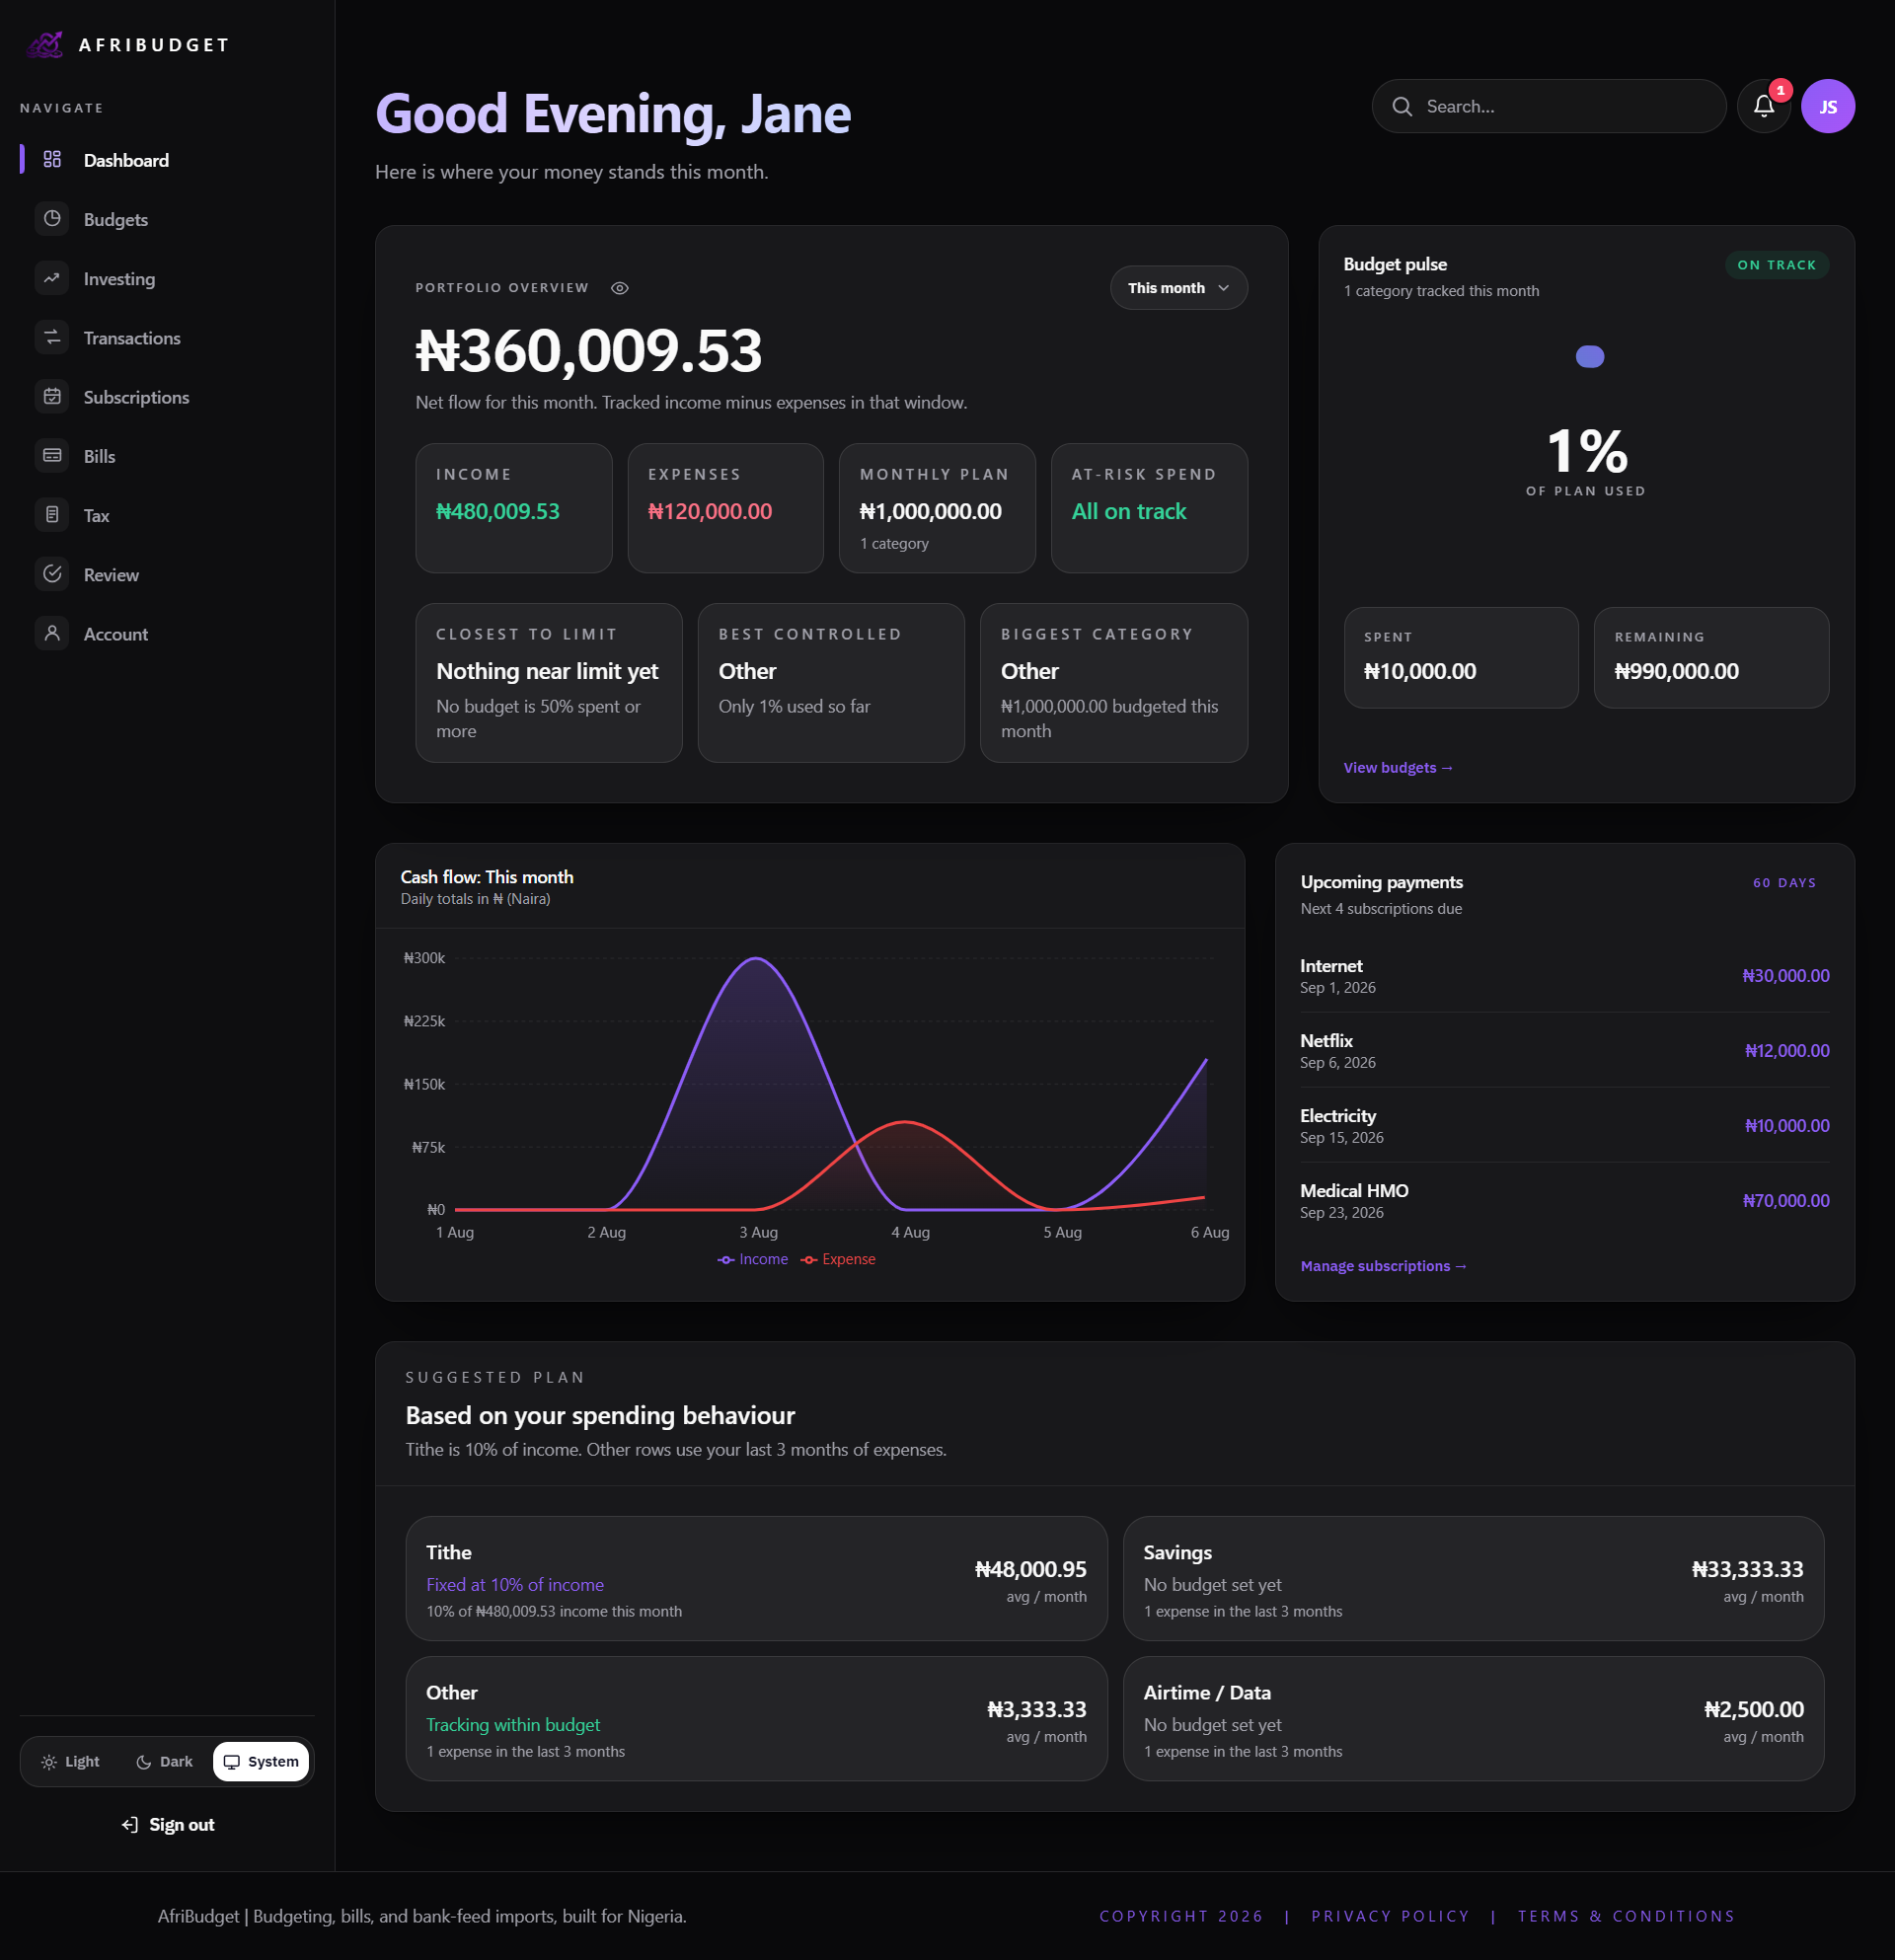Open Investing via its trend icon
Image resolution: width=1895 pixels, height=1960 pixels.
[52, 278]
